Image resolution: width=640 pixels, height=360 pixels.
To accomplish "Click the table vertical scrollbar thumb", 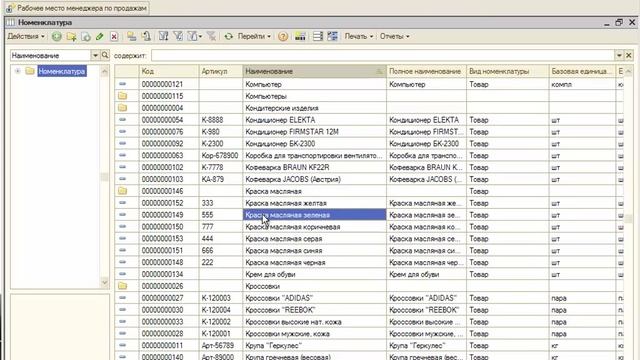I will pyautogui.click(x=629, y=219).
